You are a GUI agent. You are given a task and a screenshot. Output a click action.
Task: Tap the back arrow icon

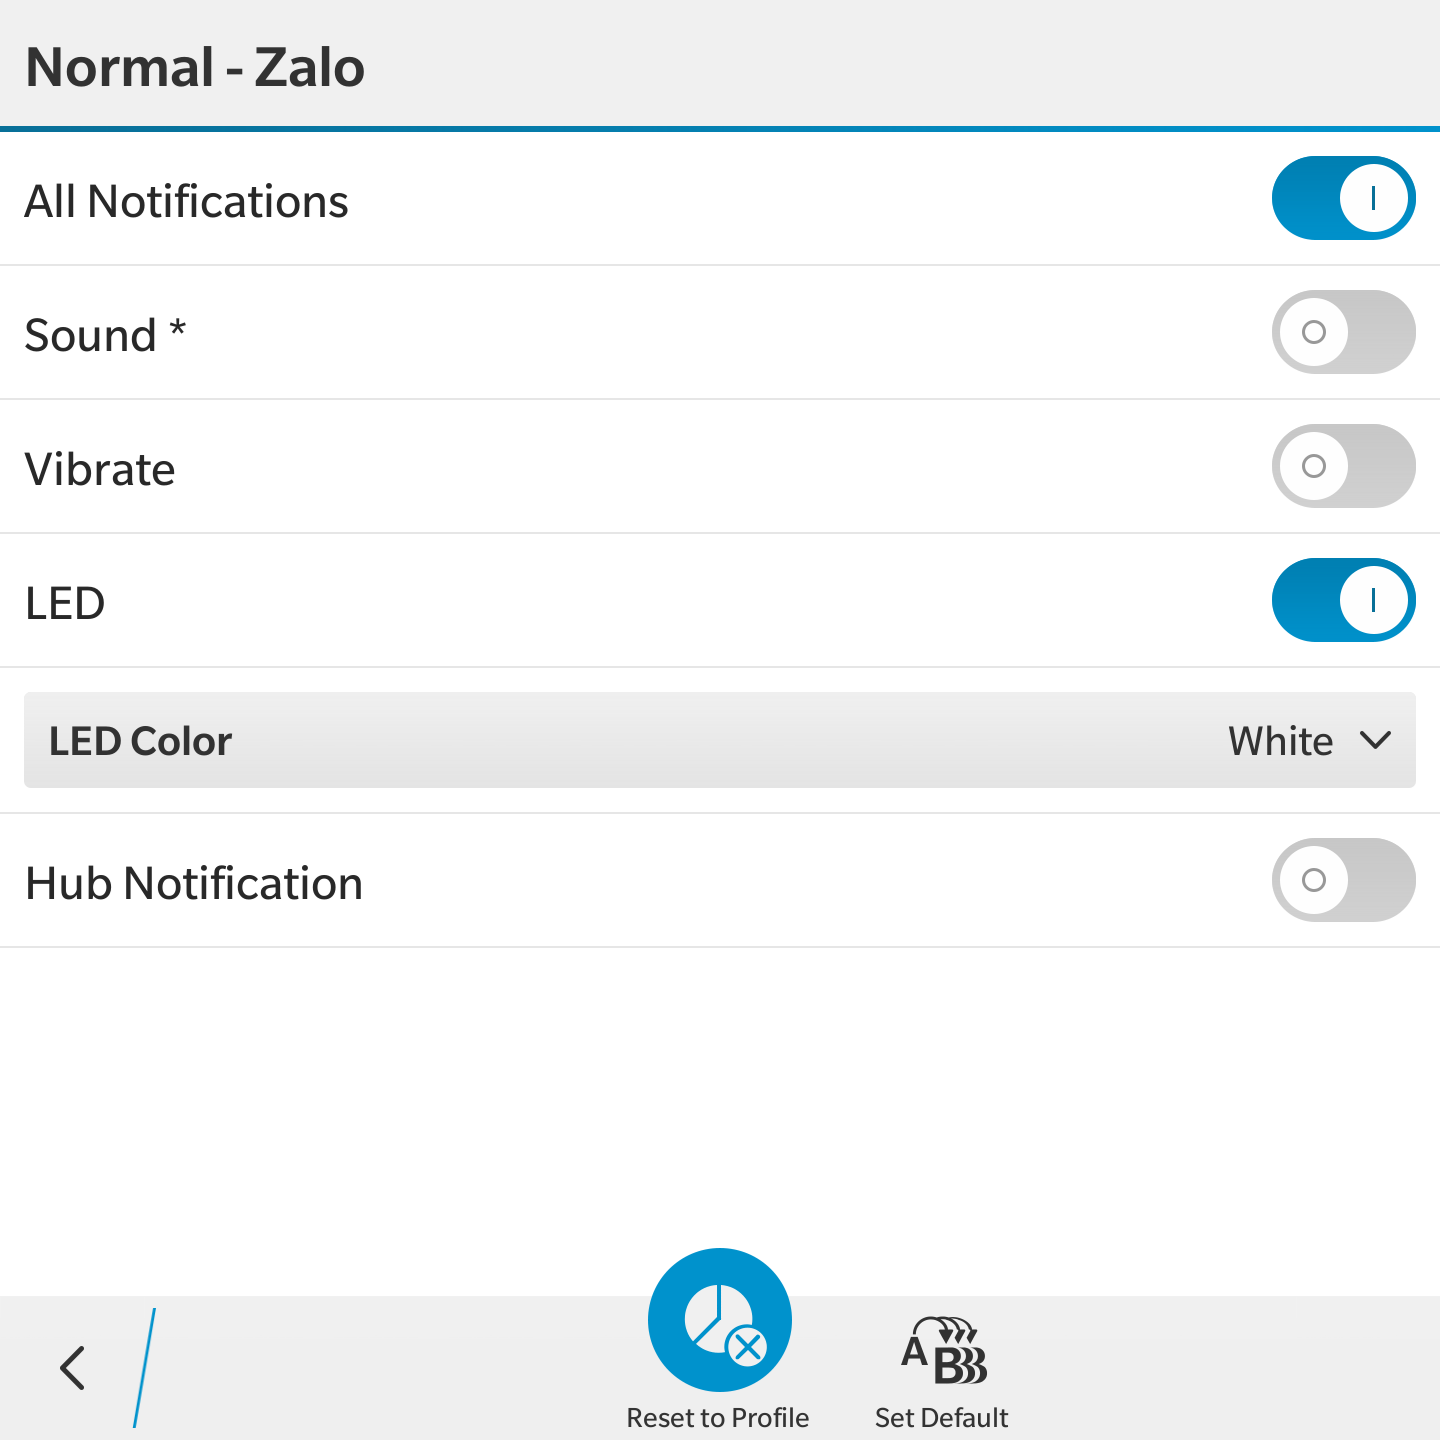[73, 1368]
